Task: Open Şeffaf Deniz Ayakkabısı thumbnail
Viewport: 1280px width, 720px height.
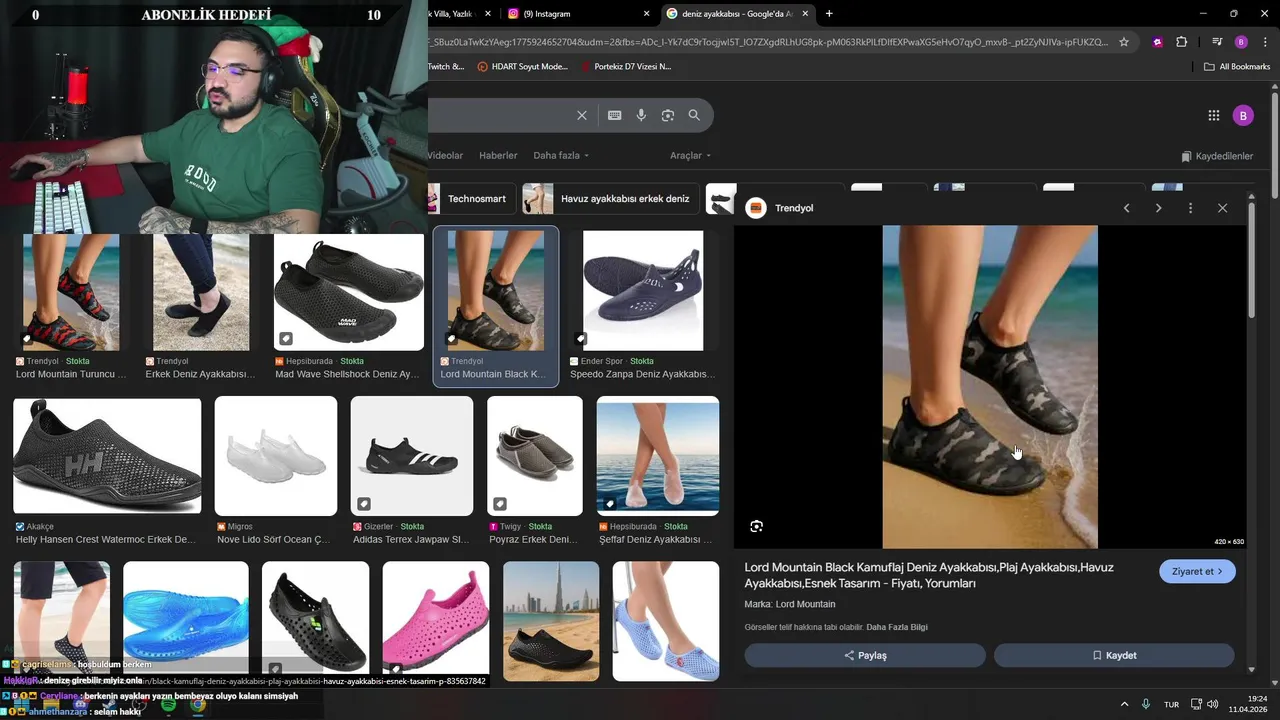Action: pos(658,456)
